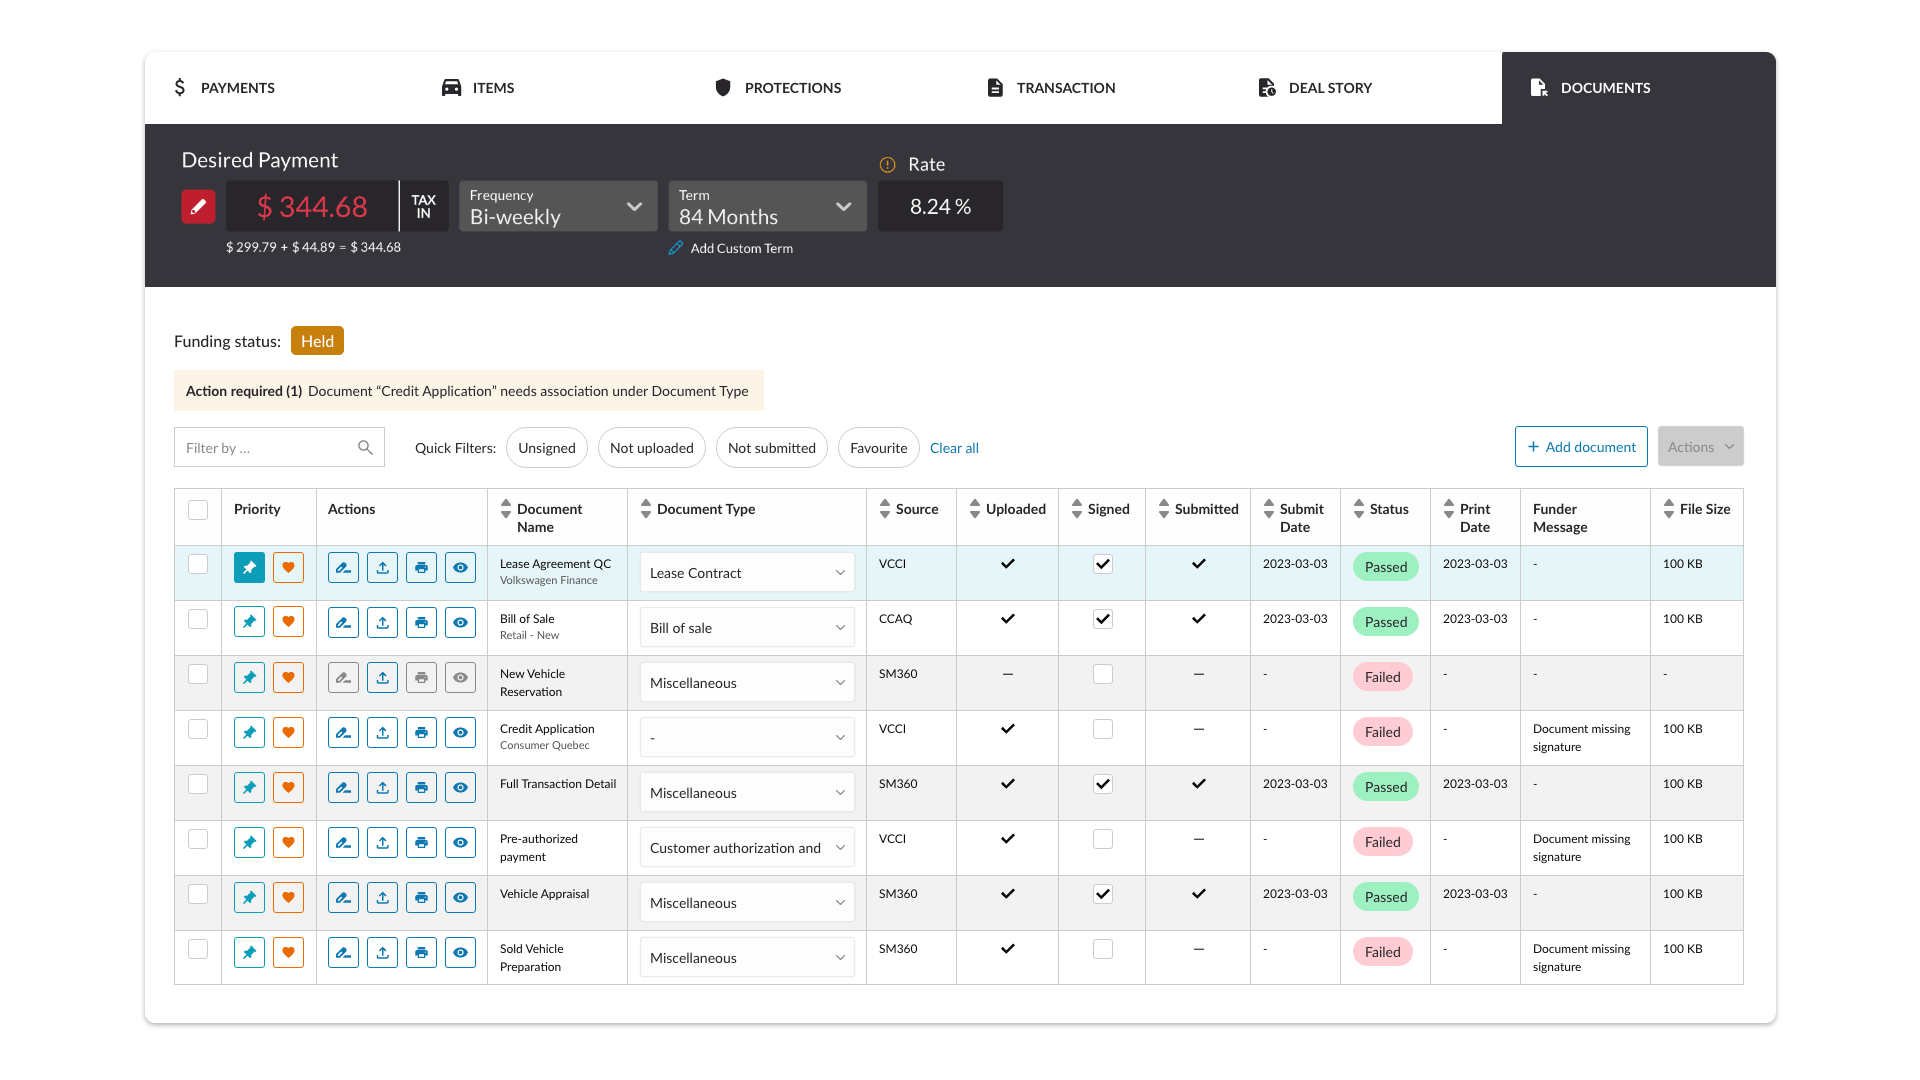Viewport: 1920px width, 1080px height.
Task: Select the Sold Vehicle Preparation row checkbox
Action: tap(198, 949)
